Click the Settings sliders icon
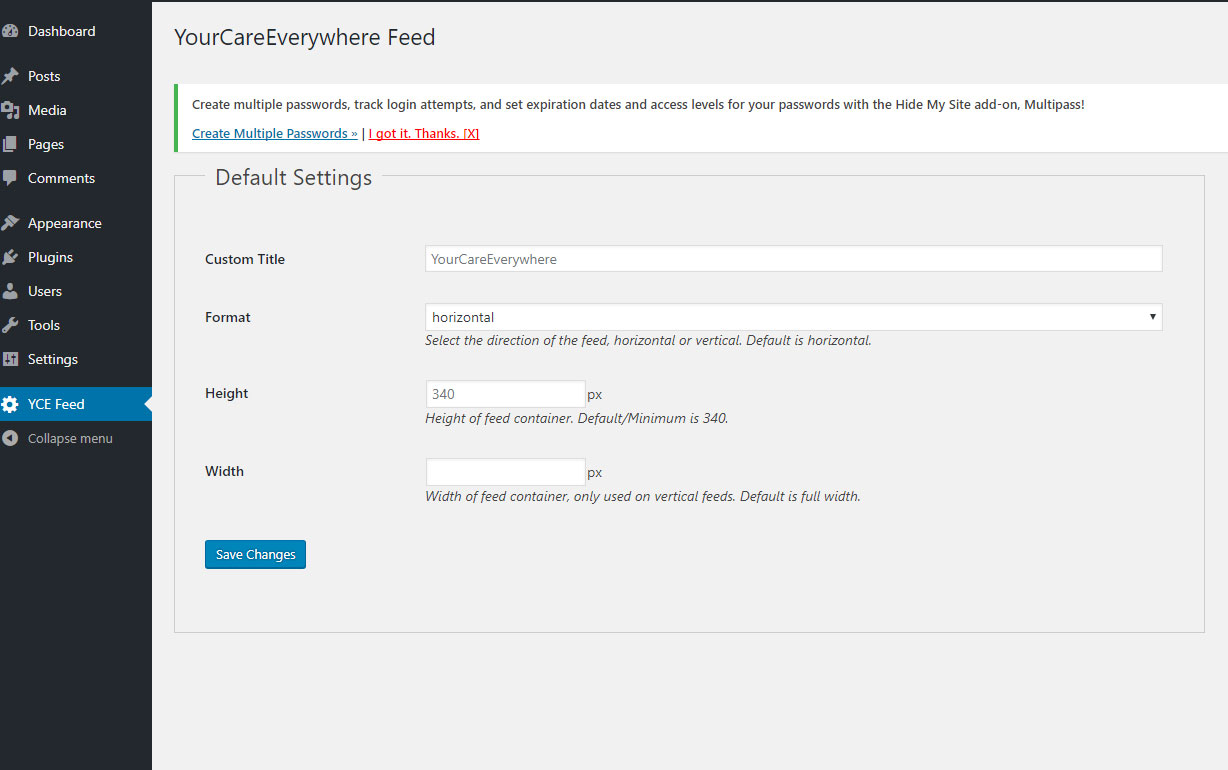This screenshot has width=1228, height=770. 10,359
